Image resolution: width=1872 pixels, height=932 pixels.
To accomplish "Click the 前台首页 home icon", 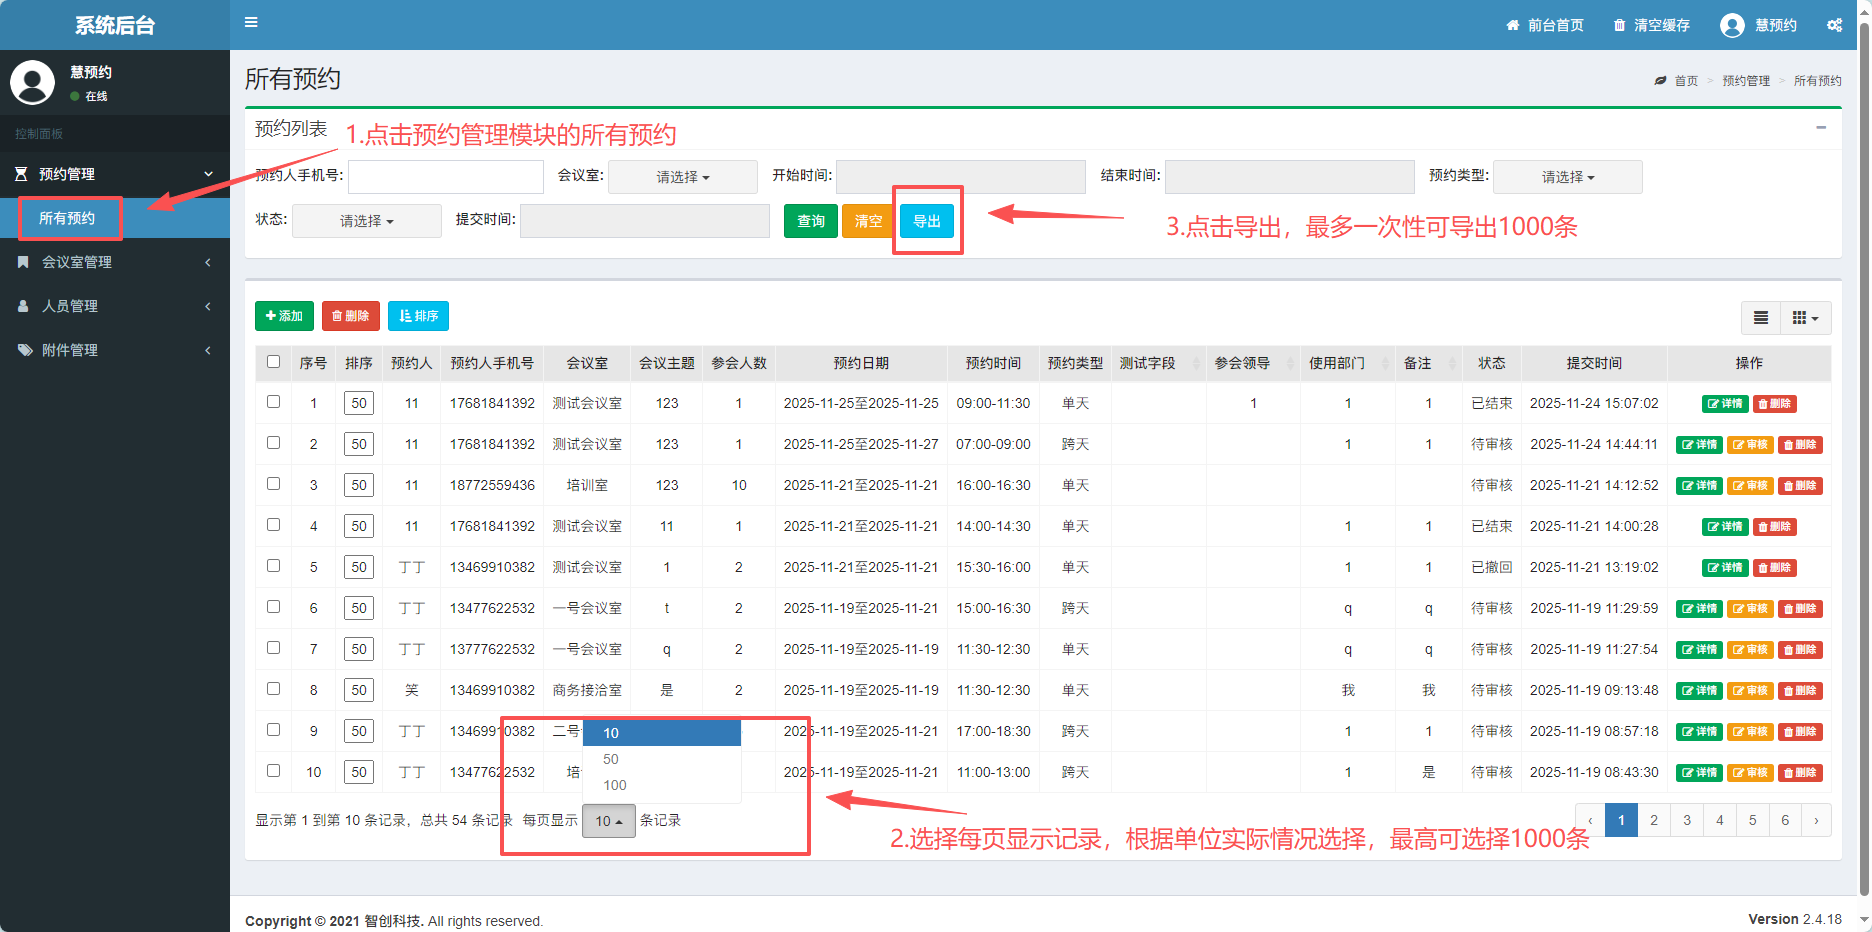I will 1512,26.
